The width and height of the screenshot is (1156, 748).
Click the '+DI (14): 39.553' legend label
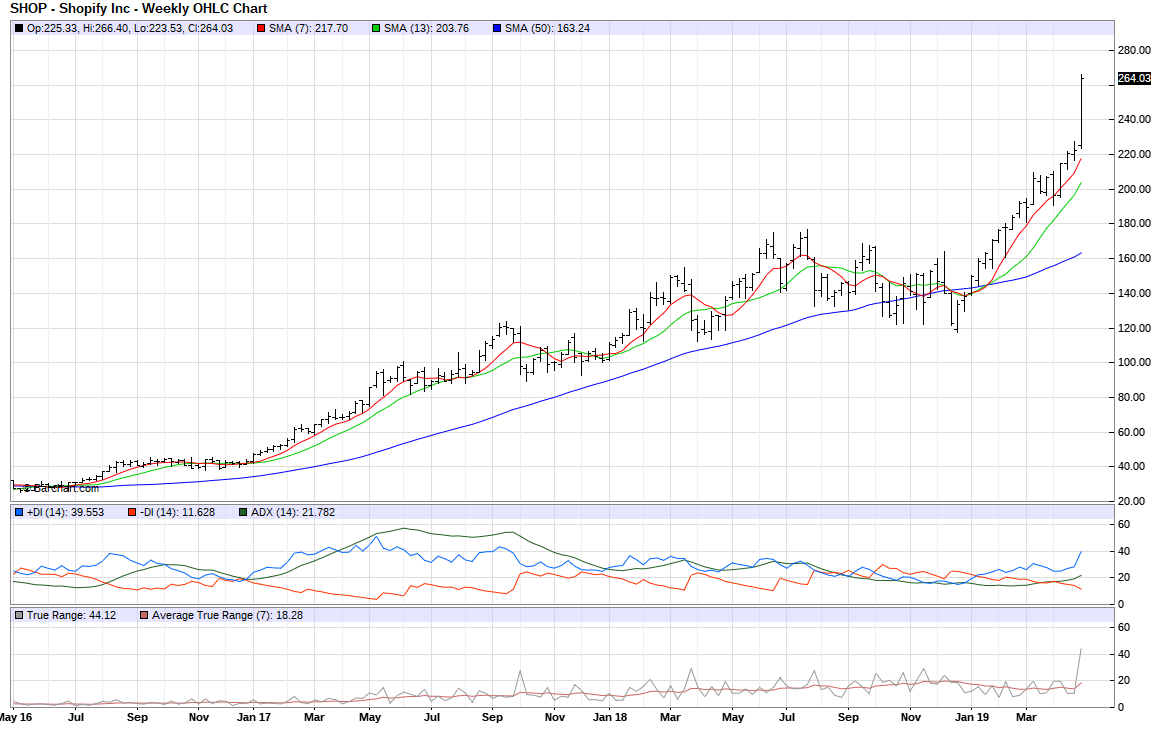click(x=66, y=512)
